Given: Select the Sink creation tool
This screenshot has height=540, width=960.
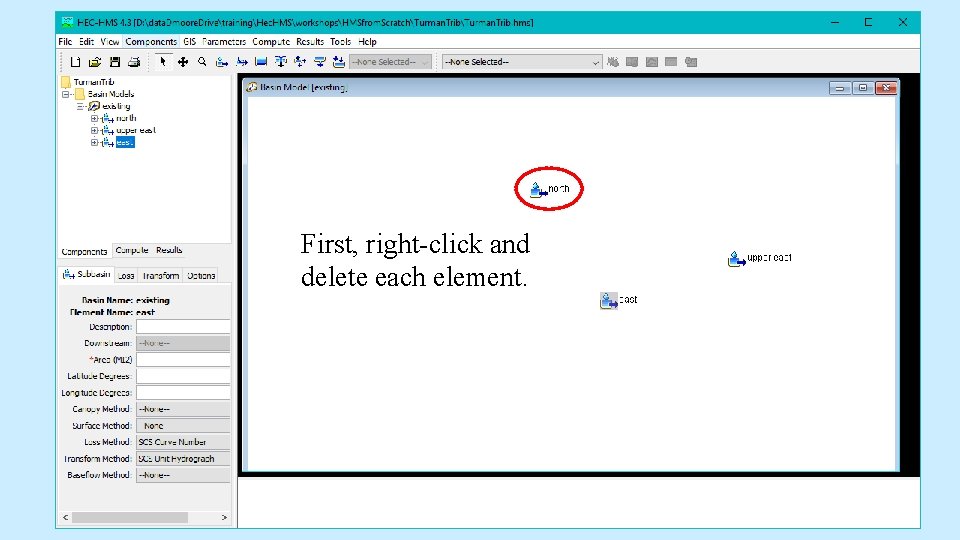Looking at the screenshot, I should (339, 62).
